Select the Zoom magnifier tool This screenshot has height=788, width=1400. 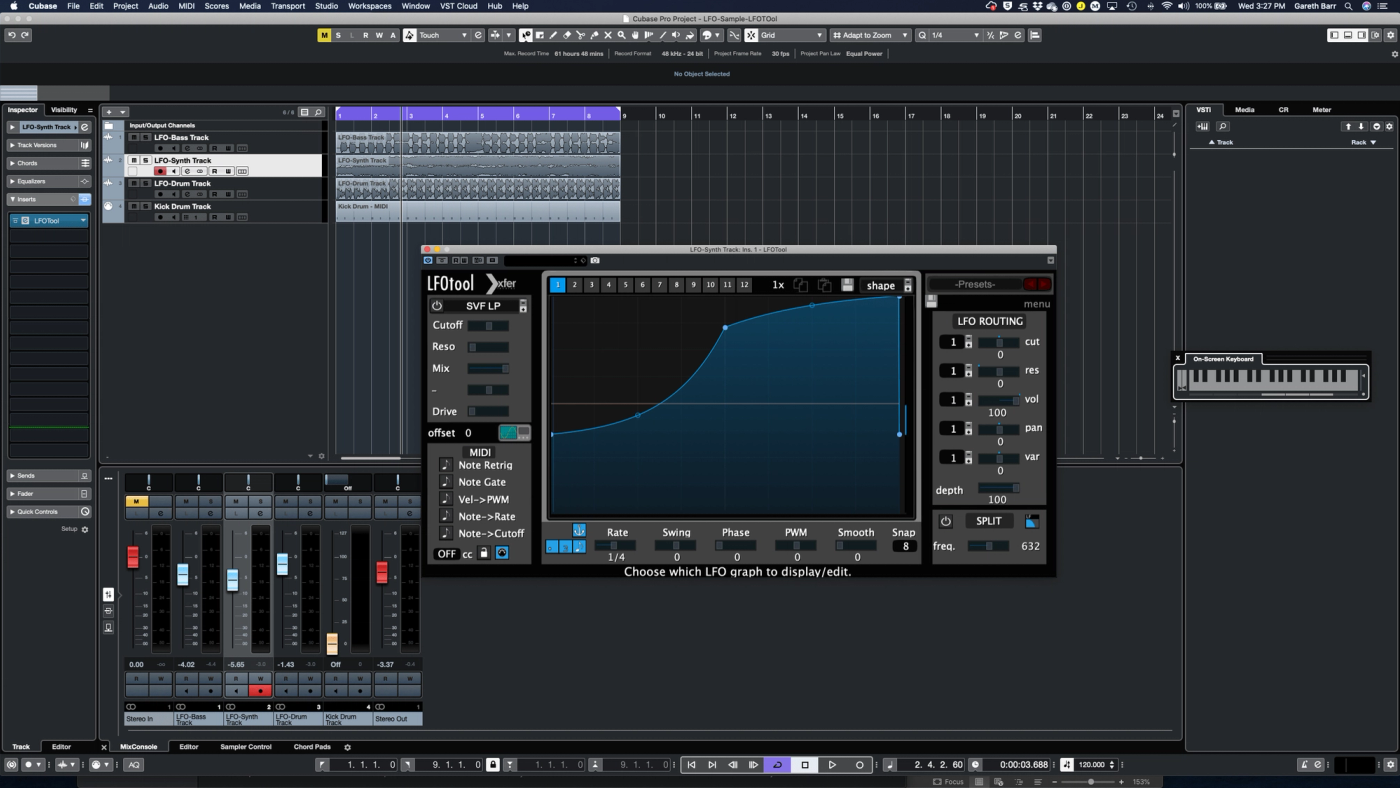point(621,35)
